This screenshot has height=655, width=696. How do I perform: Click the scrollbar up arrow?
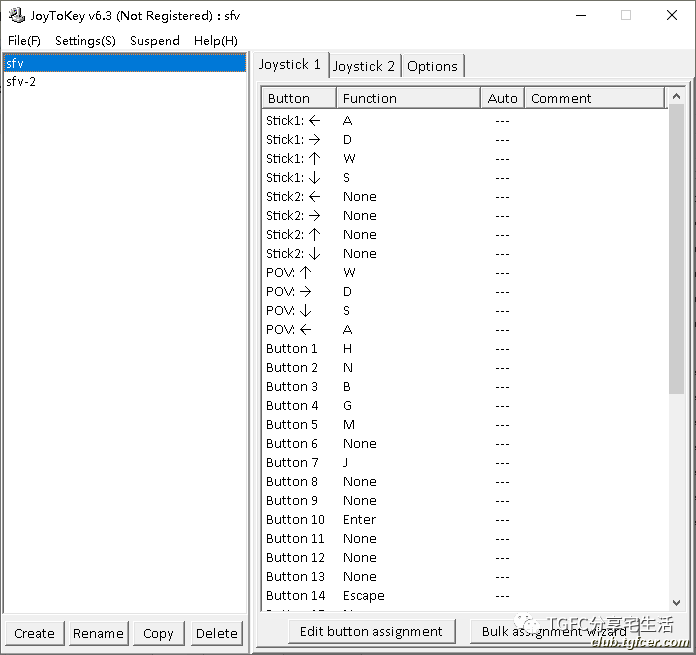pos(676,96)
